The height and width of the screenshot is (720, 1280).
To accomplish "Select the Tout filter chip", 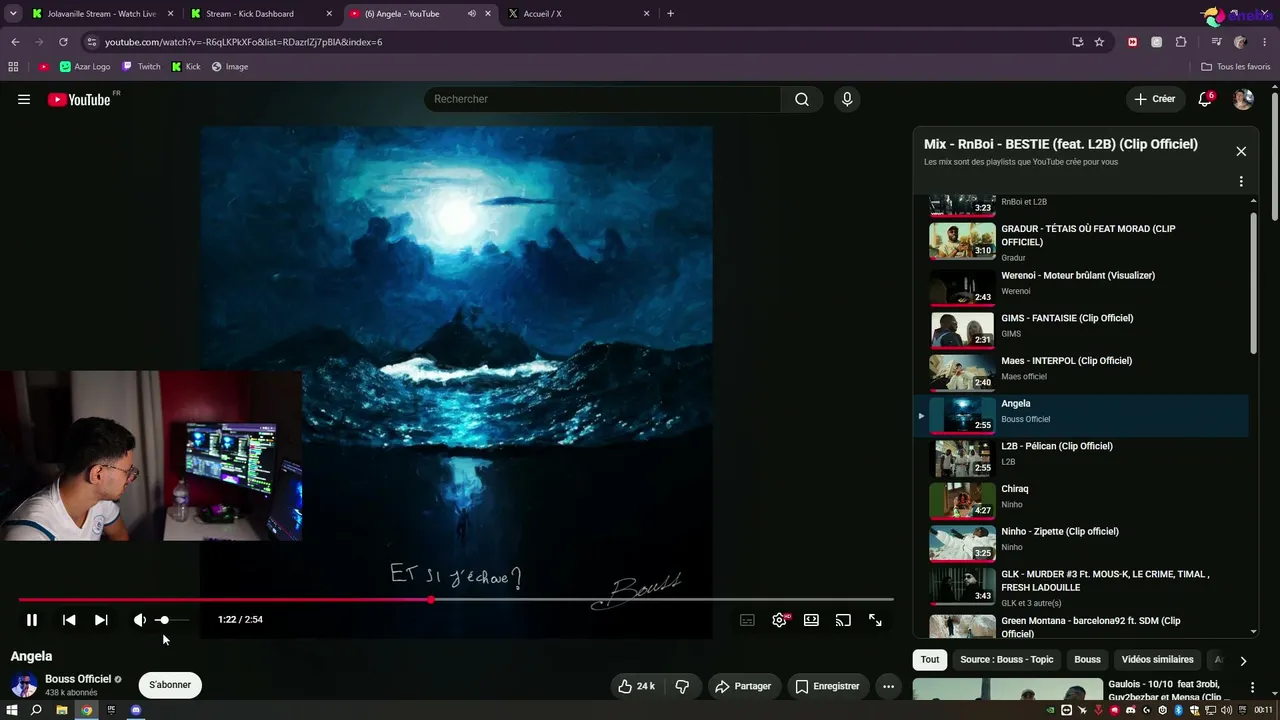I will click(930, 660).
